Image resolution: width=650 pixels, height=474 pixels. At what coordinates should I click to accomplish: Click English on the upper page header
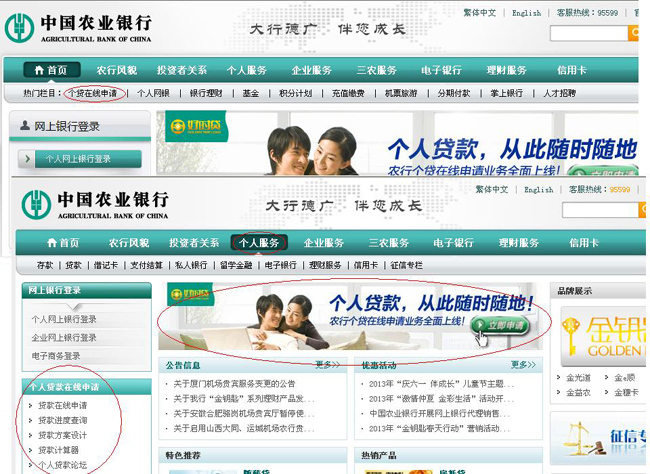click(x=526, y=13)
